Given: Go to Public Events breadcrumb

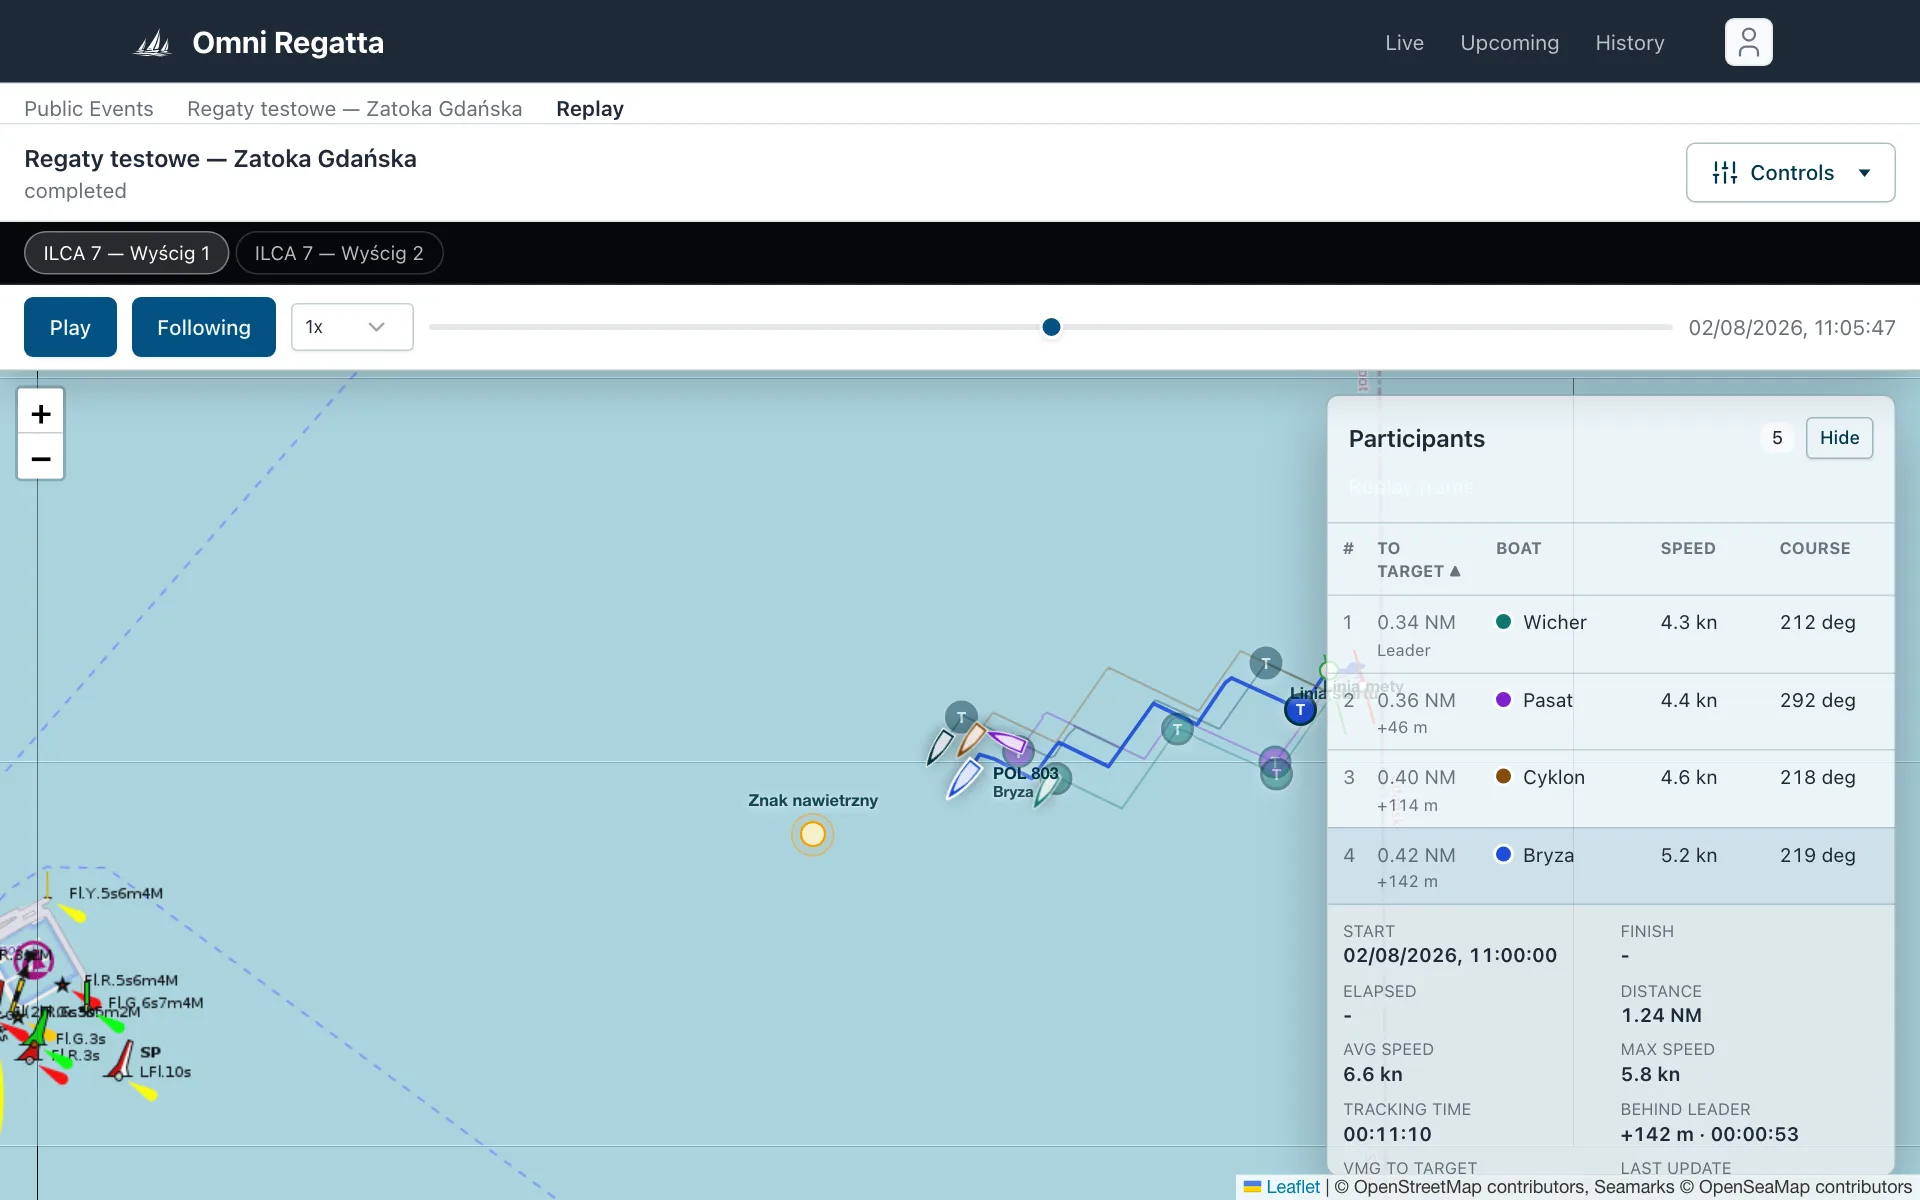Looking at the screenshot, I should tap(89, 109).
